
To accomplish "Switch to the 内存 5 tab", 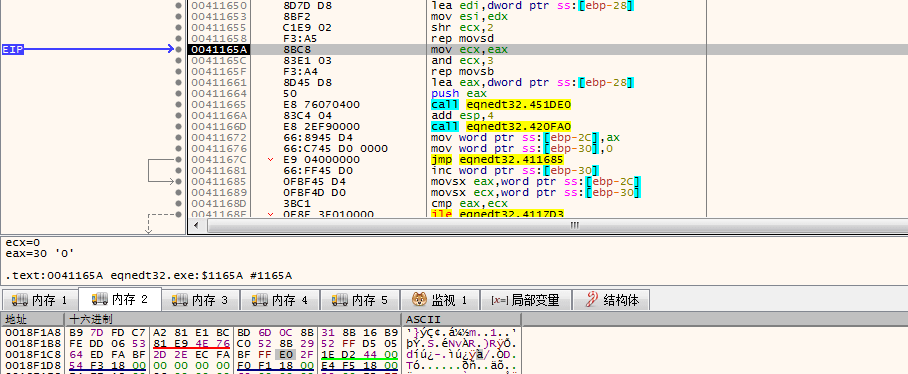I will 360,300.
